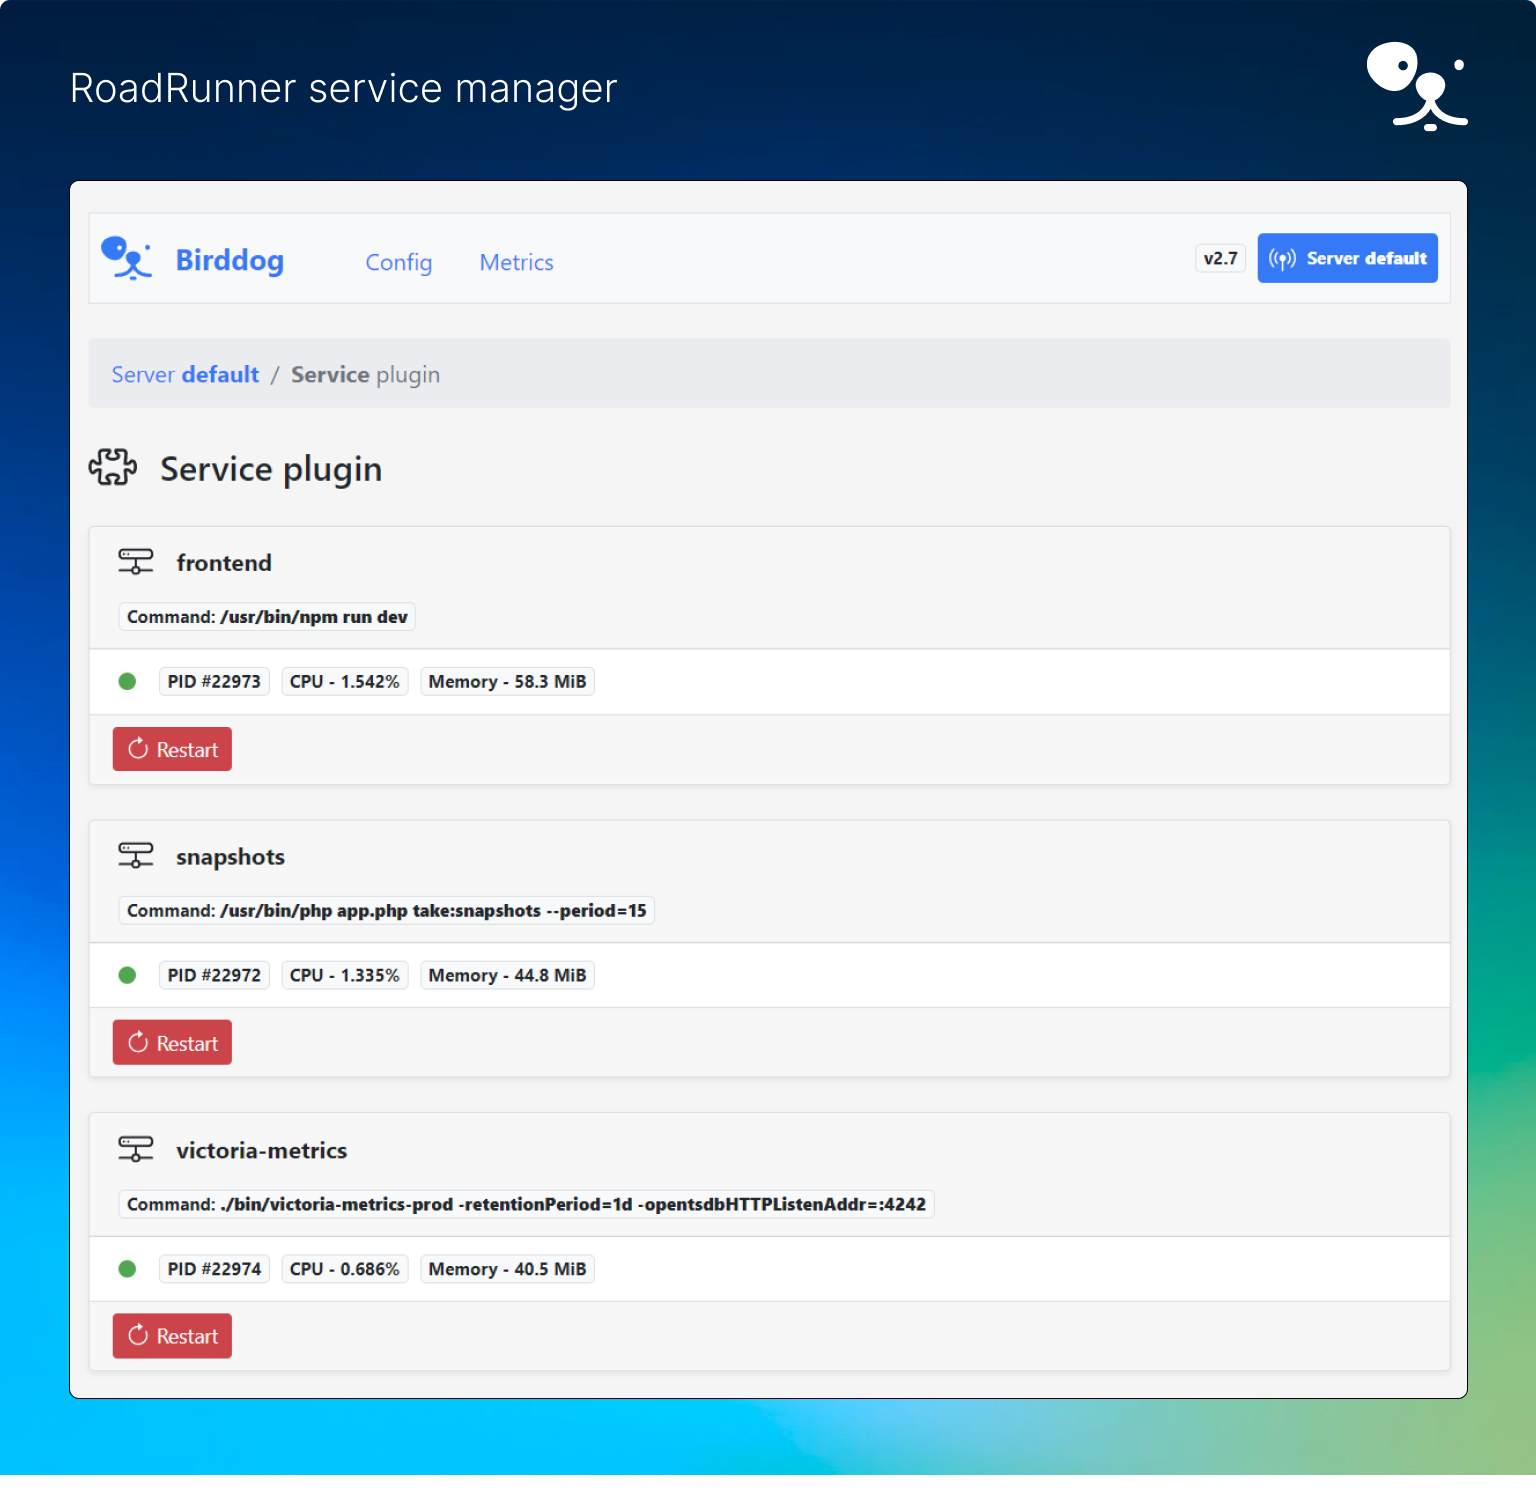This screenshot has width=1536, height=1491.
Task: Click the green status dot for snapshots
Action: tap(127, 975)
